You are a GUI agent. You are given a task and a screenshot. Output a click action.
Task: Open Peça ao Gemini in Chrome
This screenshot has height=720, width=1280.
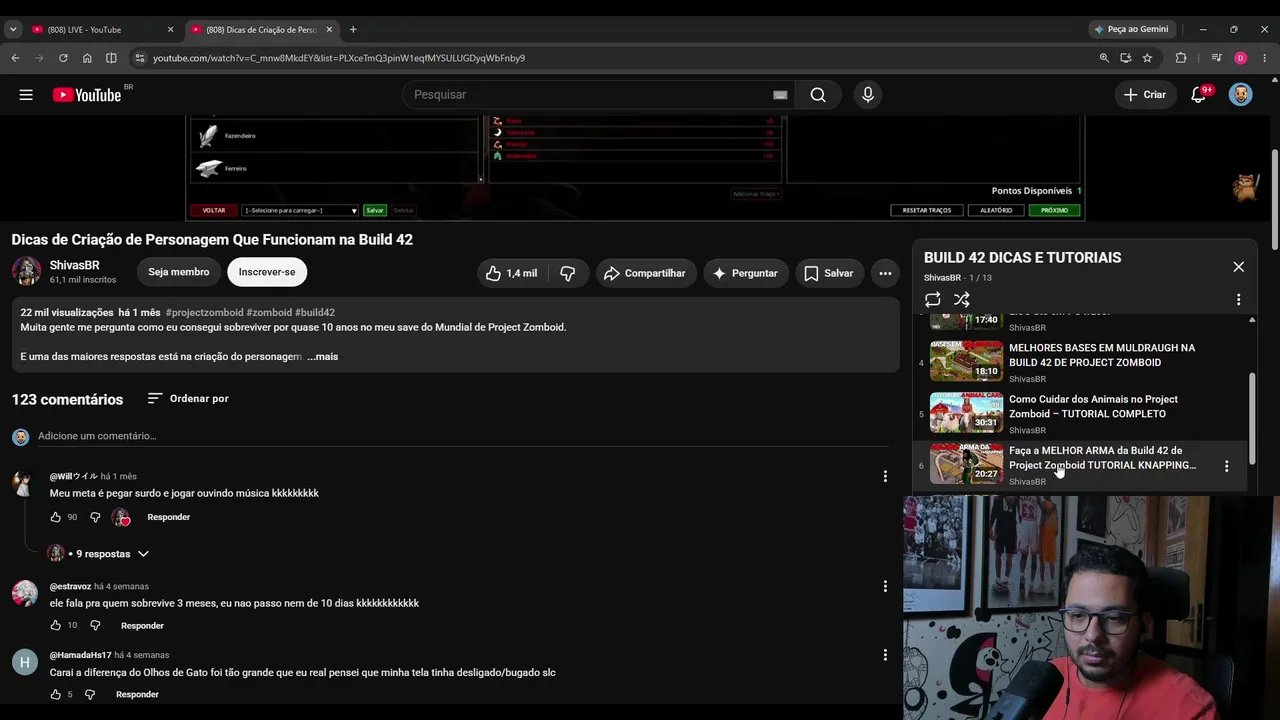click(1132, 30)
